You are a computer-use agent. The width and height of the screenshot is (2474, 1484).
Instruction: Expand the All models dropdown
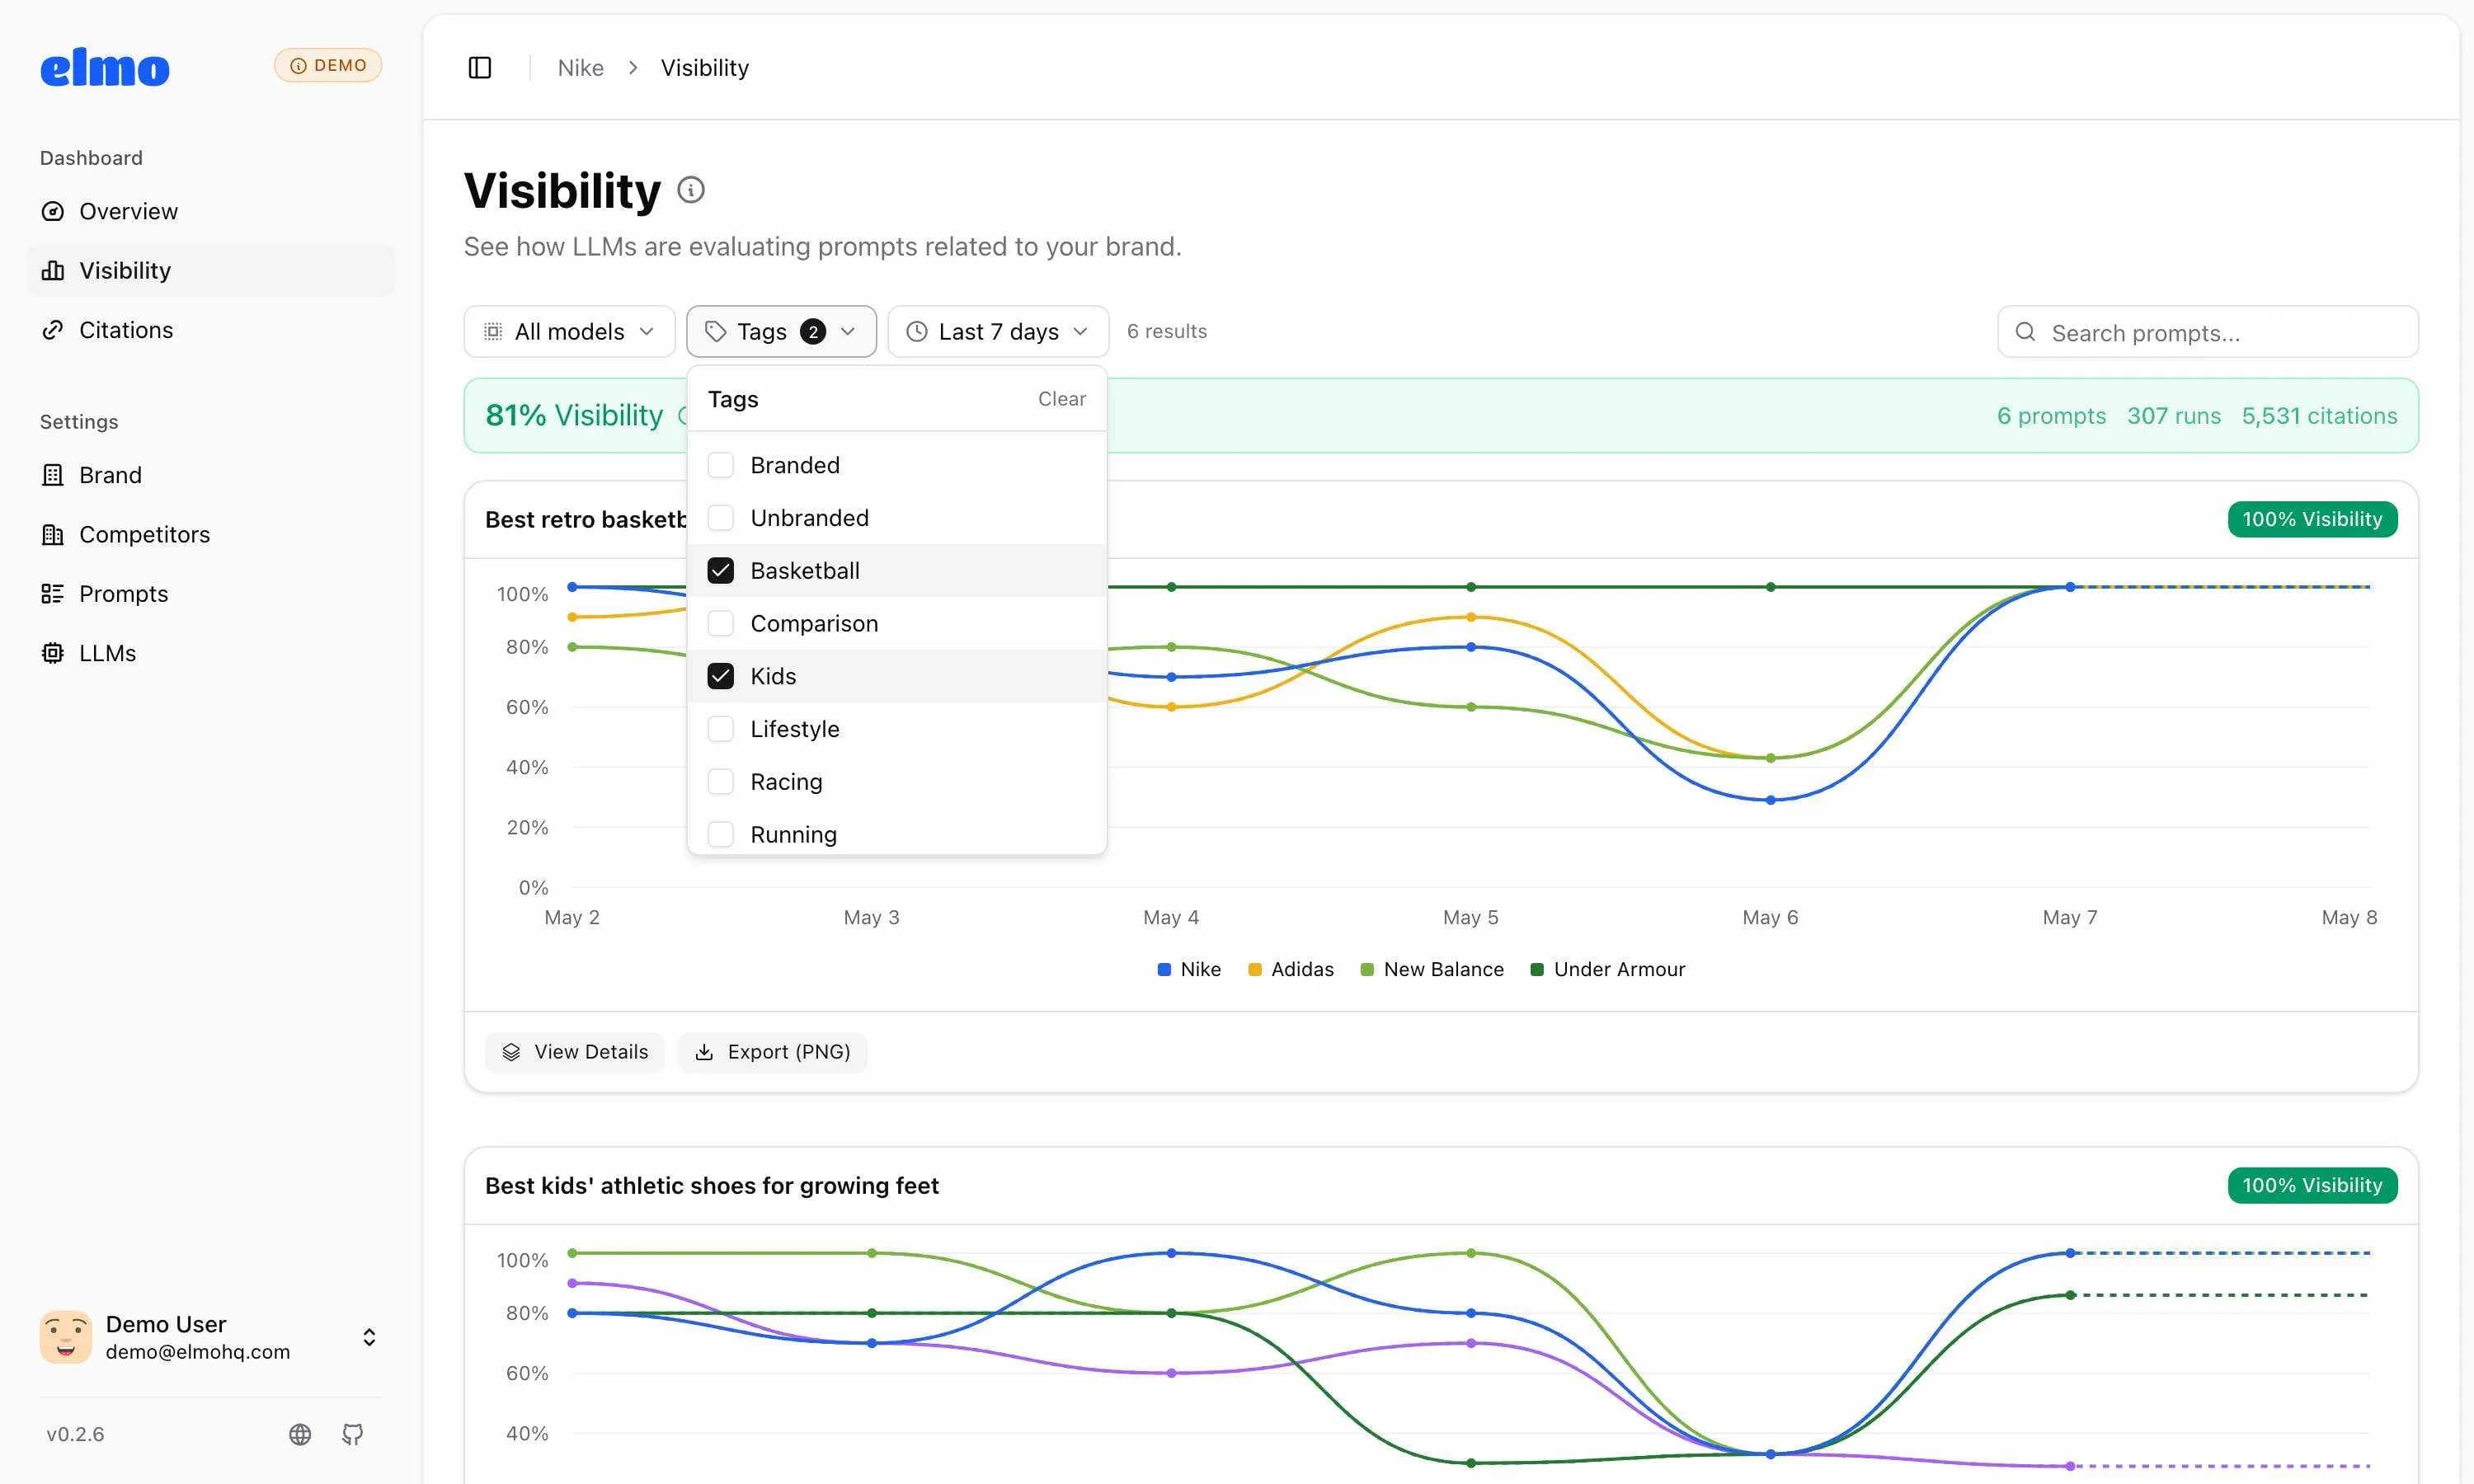tap(569, 331)
